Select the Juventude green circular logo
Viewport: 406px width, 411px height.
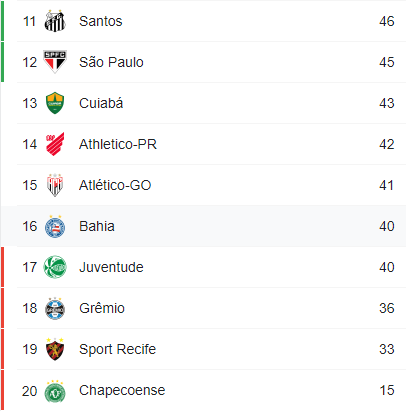pyautogui.click(x=55, y=267)
